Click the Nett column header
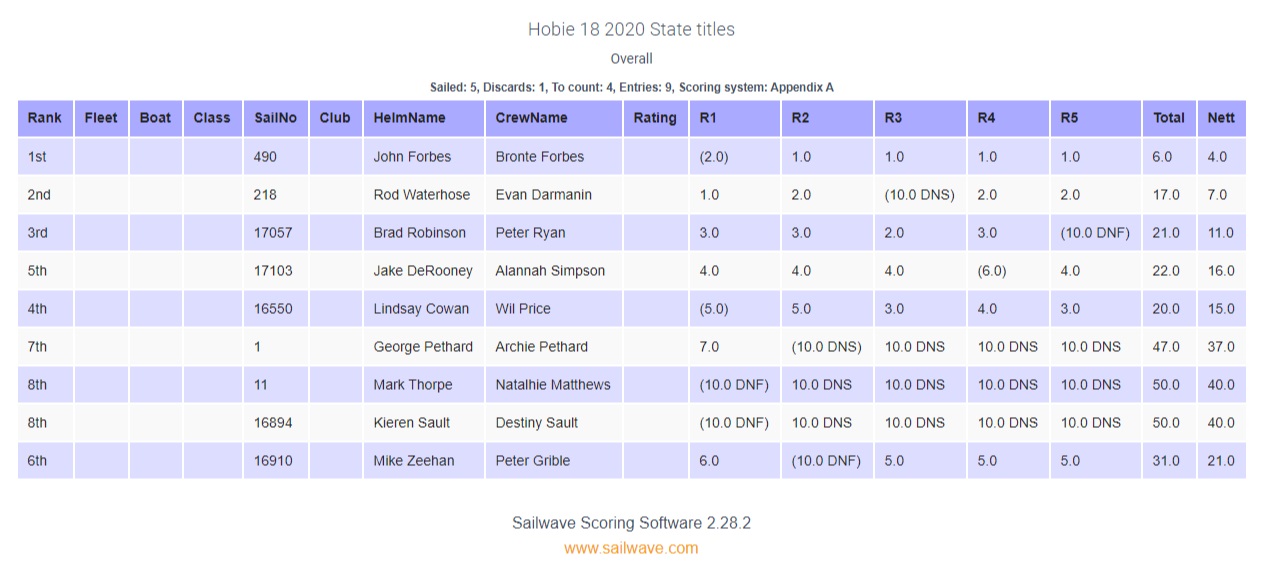This screenshot has height=573, width=1262. click(1221, 118)
